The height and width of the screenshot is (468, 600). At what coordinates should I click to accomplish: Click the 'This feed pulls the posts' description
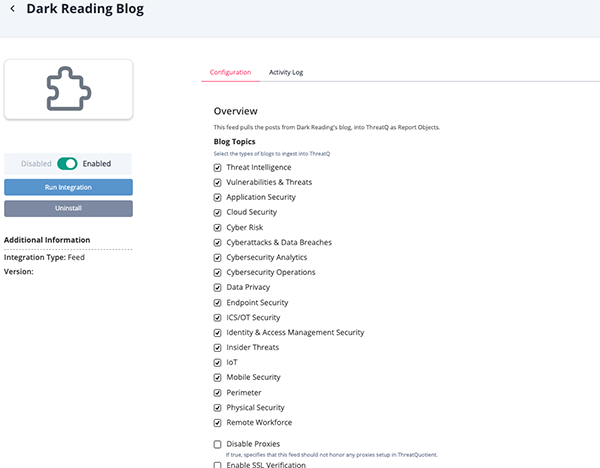click(x=326, y=127)
